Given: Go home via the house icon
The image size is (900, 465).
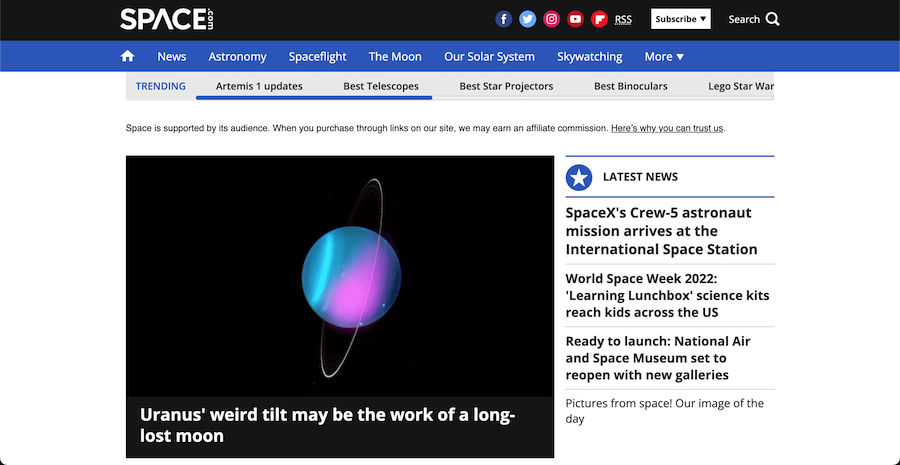Looking at the screenshot, I should [x=127, y=56].
